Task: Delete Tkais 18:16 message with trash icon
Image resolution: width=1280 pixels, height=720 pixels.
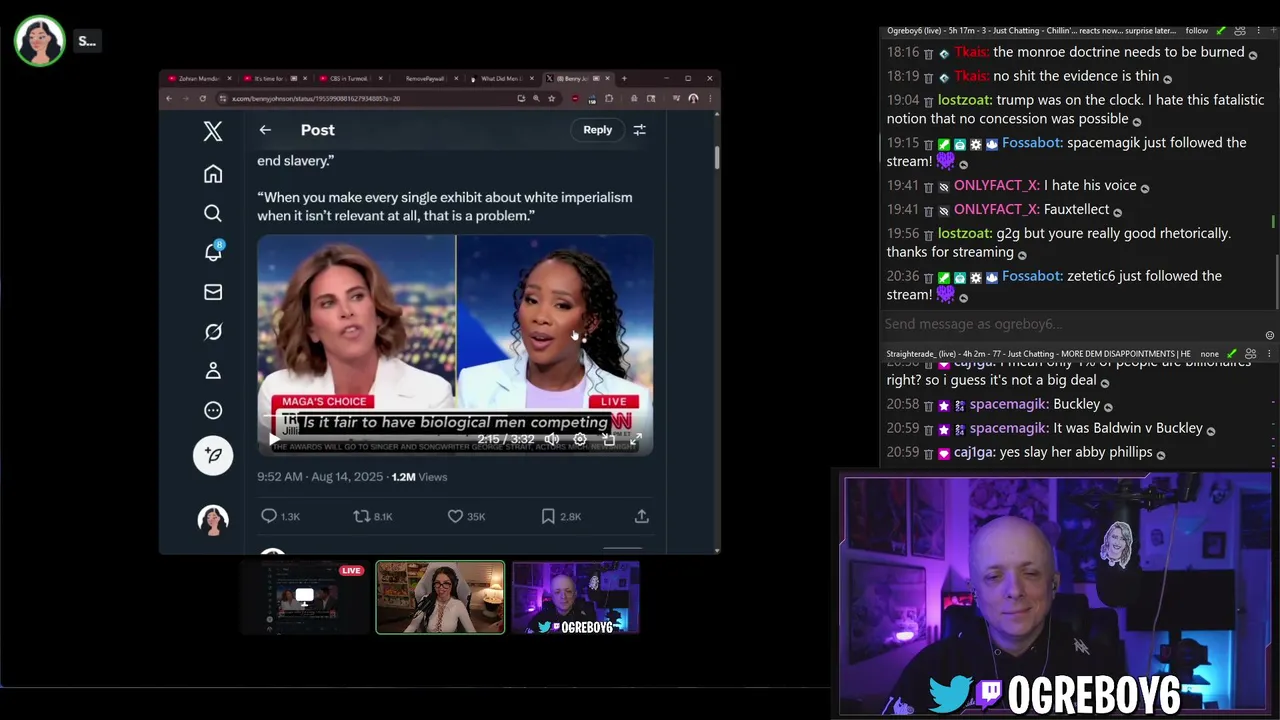Action: [928, 53]
